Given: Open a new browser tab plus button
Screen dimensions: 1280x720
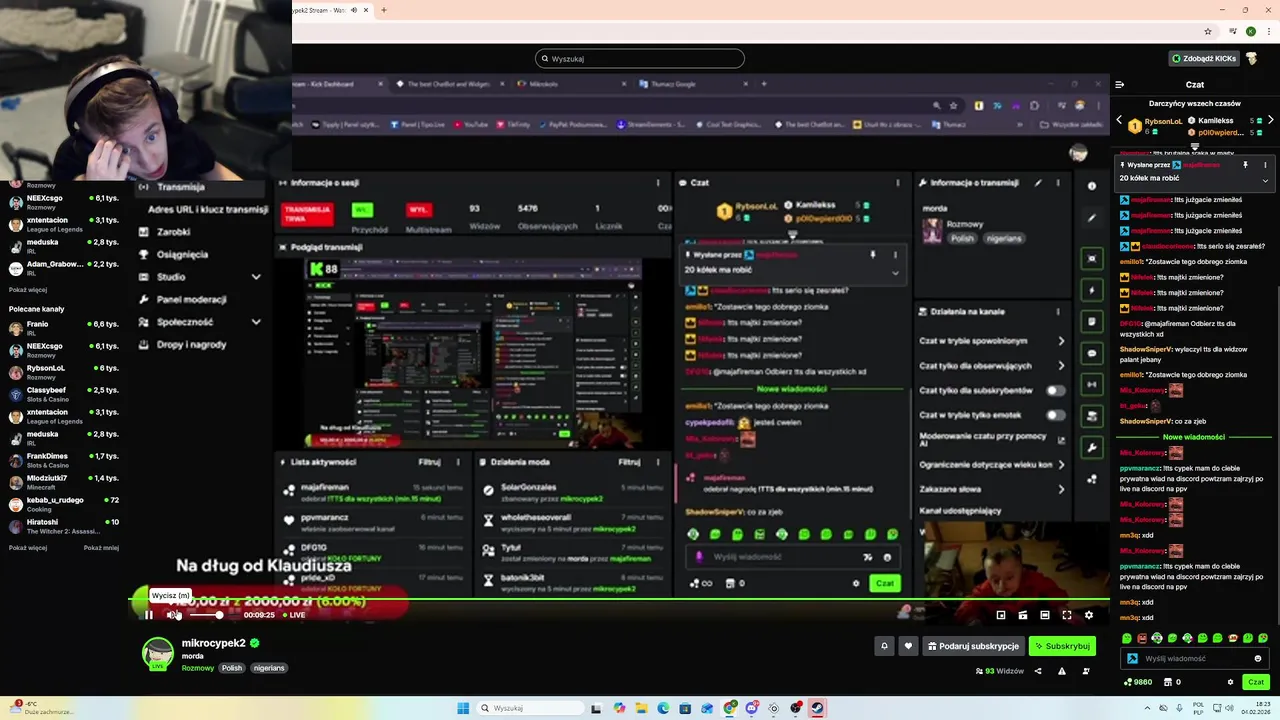Looking at the screenshot, I should pos(383,10).
